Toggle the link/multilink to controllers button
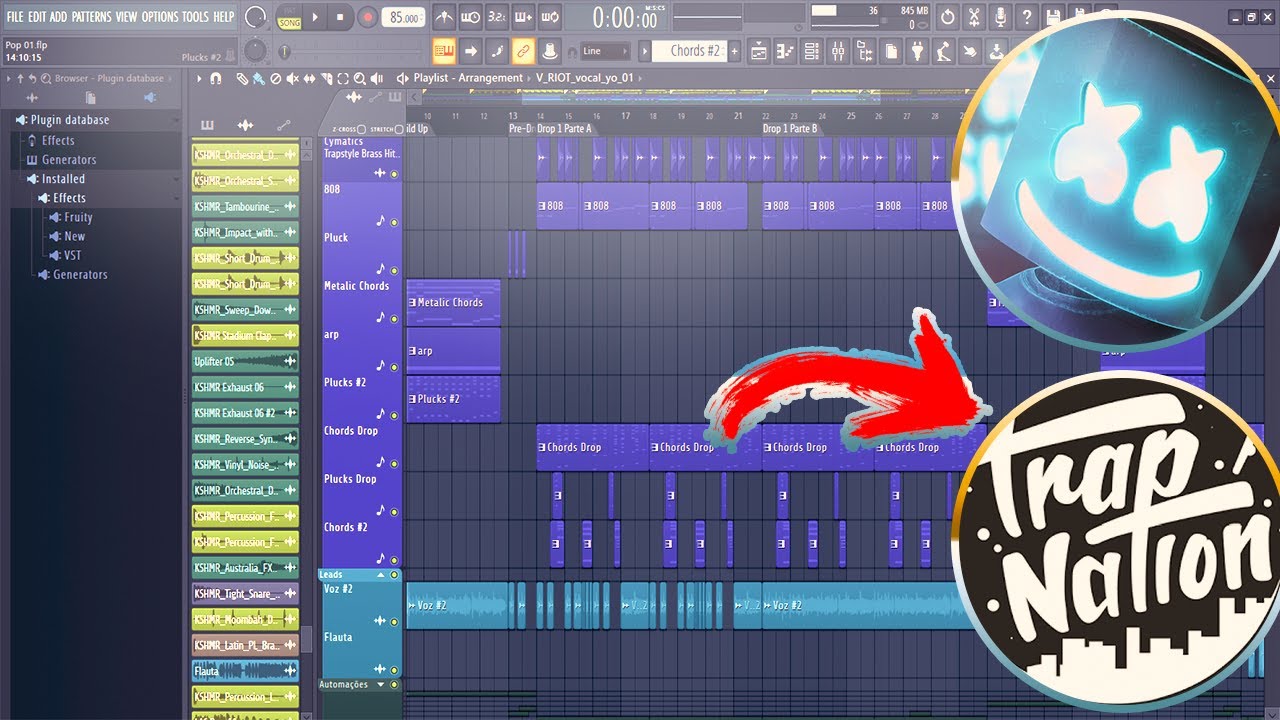The width and height of the screenshot is (1280, 720). 523,51
